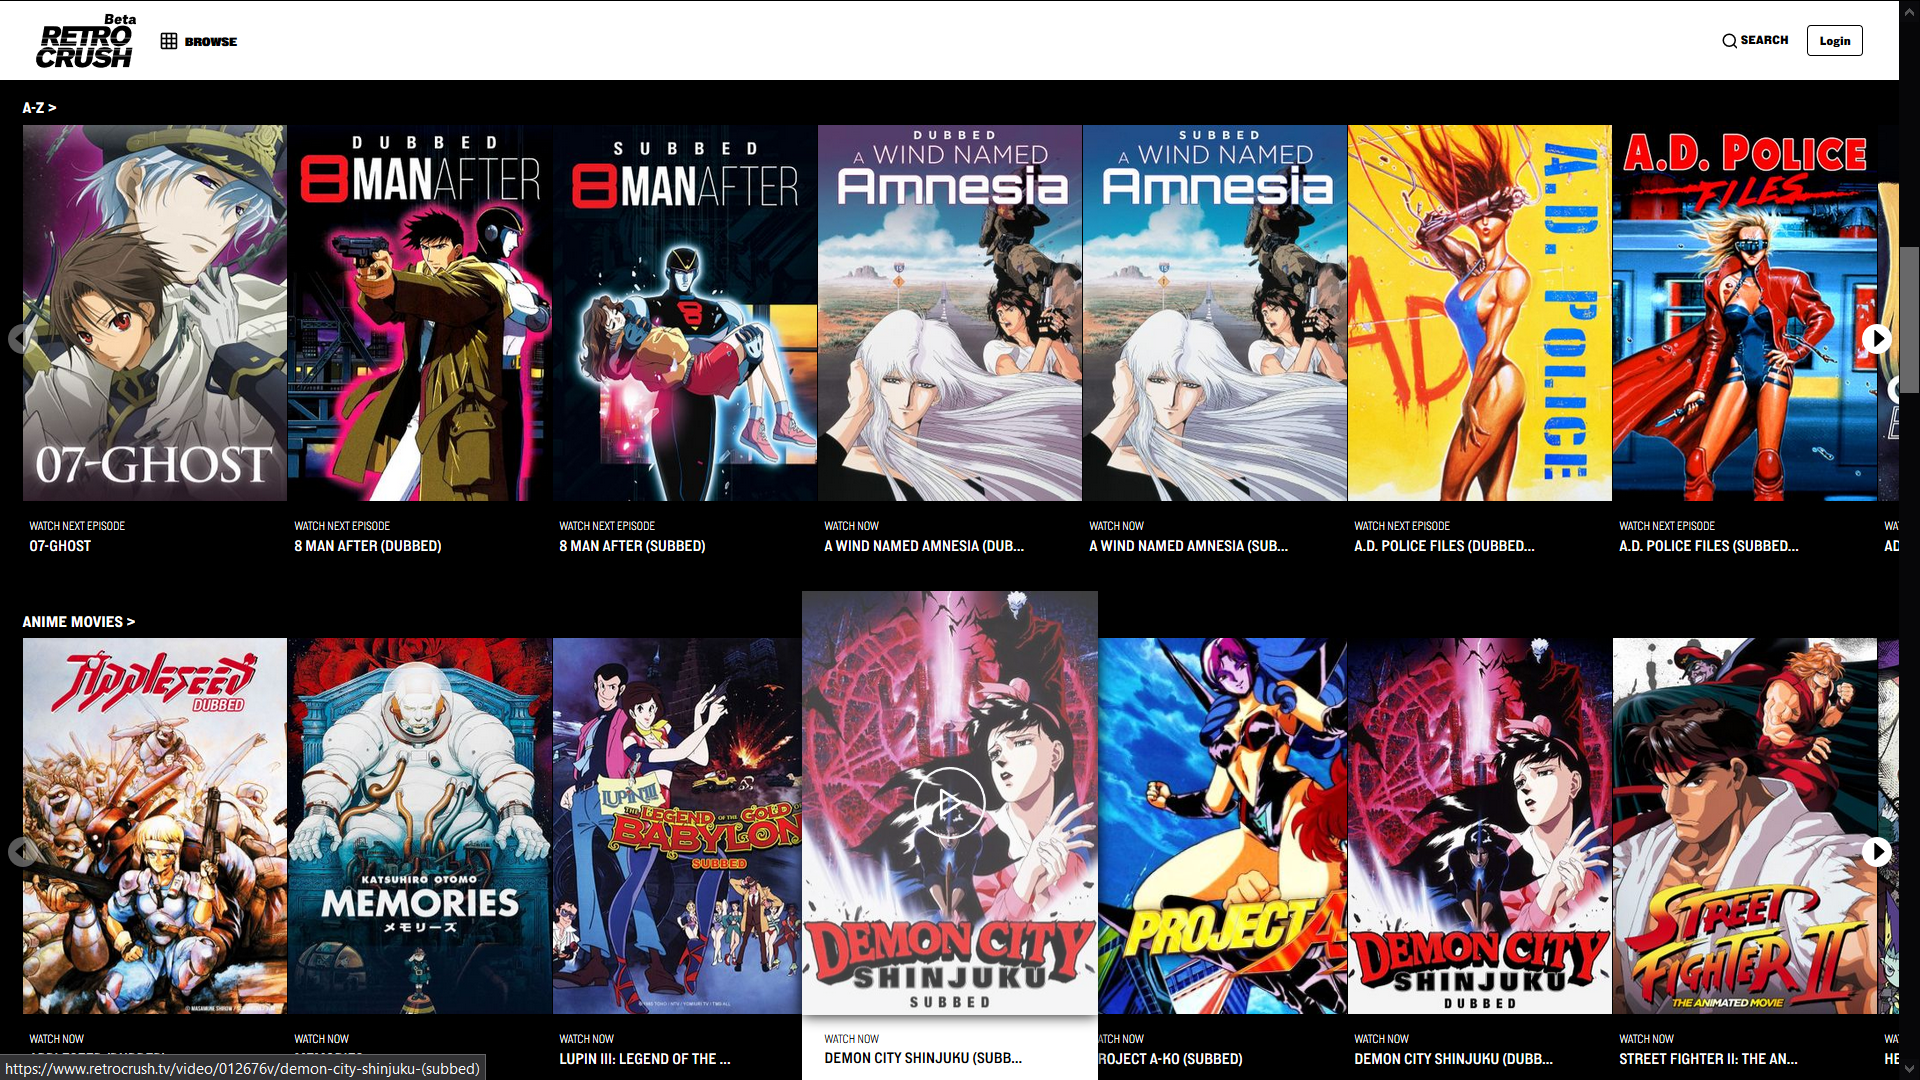Open the Appleseed Dubbed poster

click(x=155, y=826)
